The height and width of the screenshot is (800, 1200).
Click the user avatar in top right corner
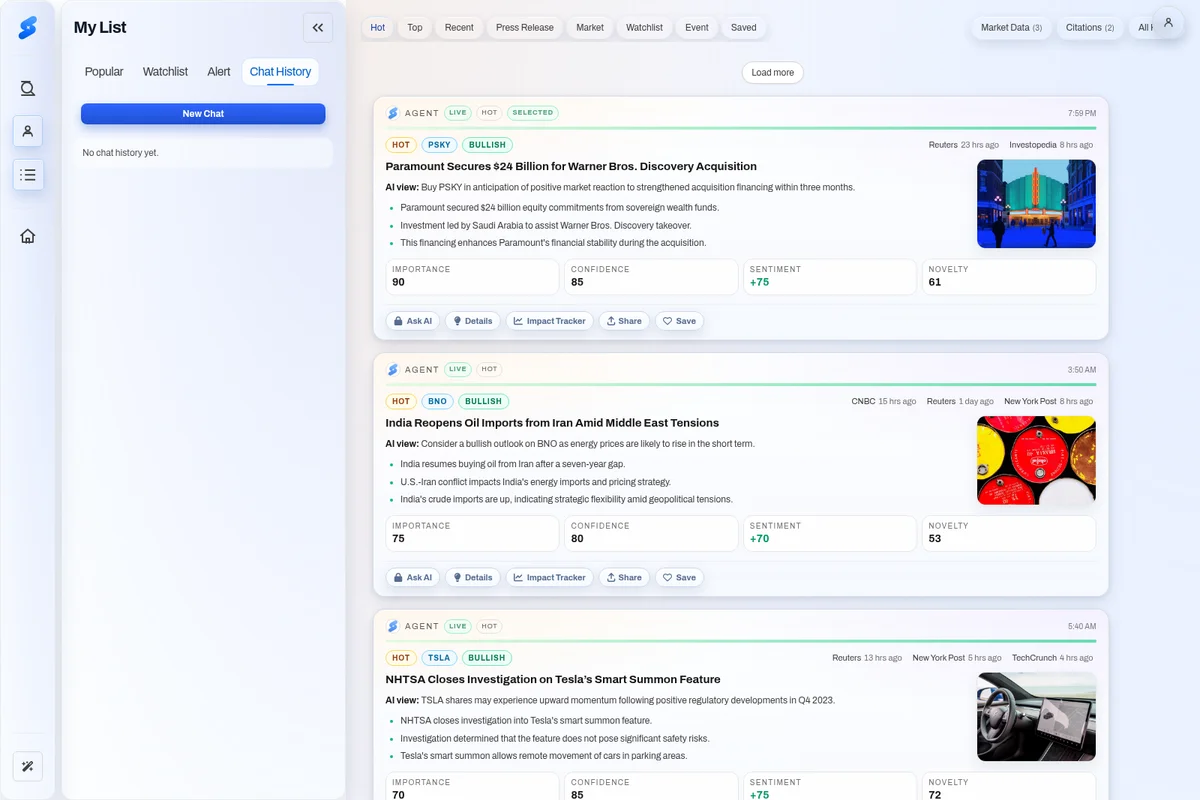point(1168,21)
